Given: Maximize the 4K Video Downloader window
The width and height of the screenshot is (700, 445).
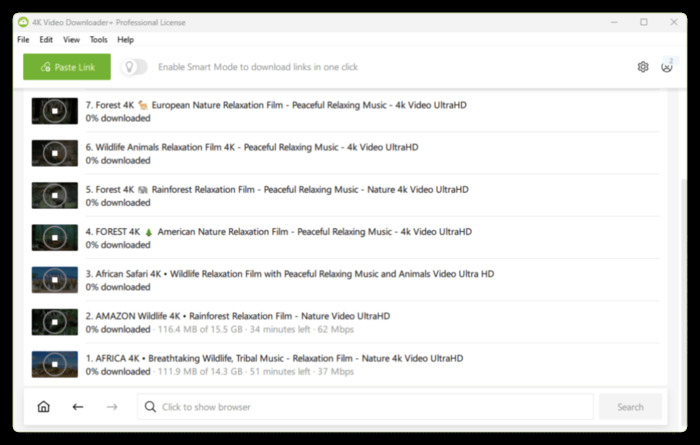Looking at the screenshot, I should (x=644, y=22).
